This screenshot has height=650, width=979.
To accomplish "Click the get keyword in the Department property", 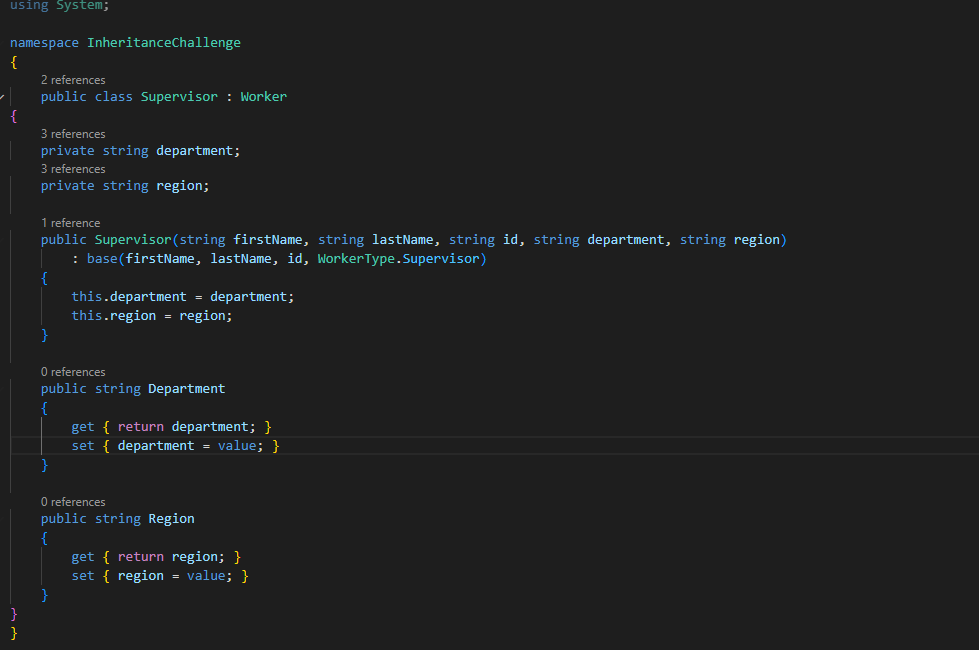I will point(82,427).
